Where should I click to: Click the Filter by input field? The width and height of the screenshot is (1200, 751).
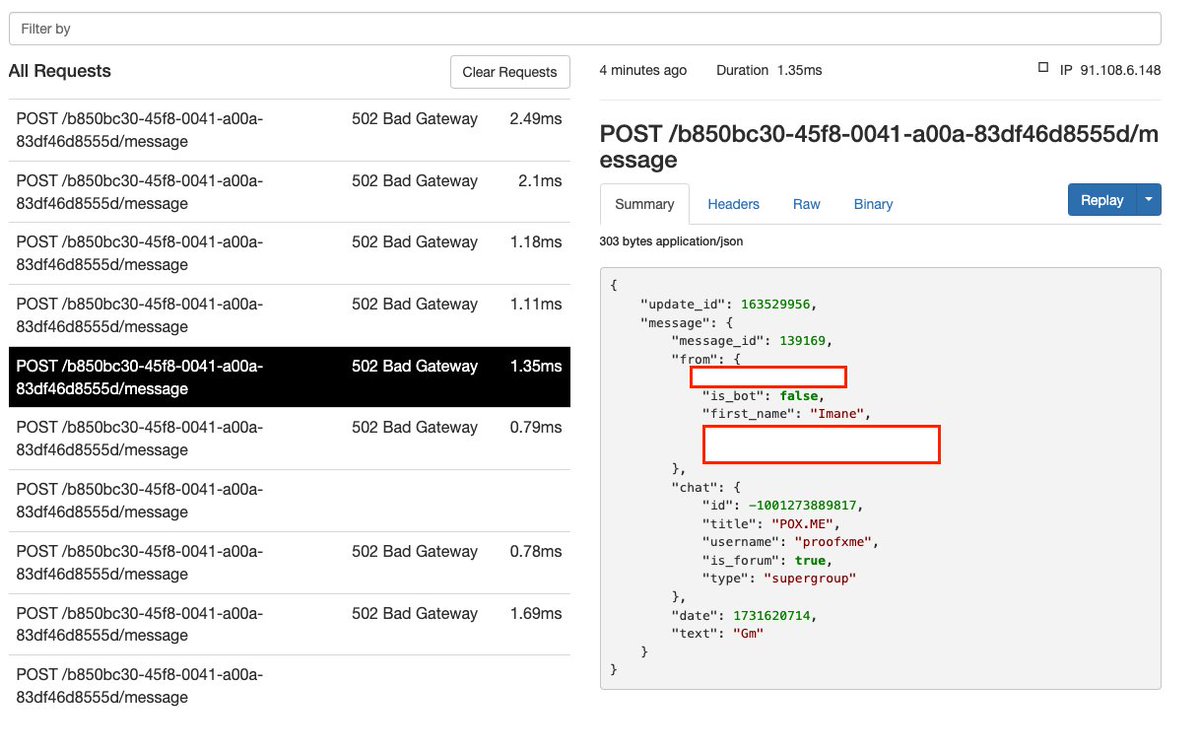[x=585, y=29]
